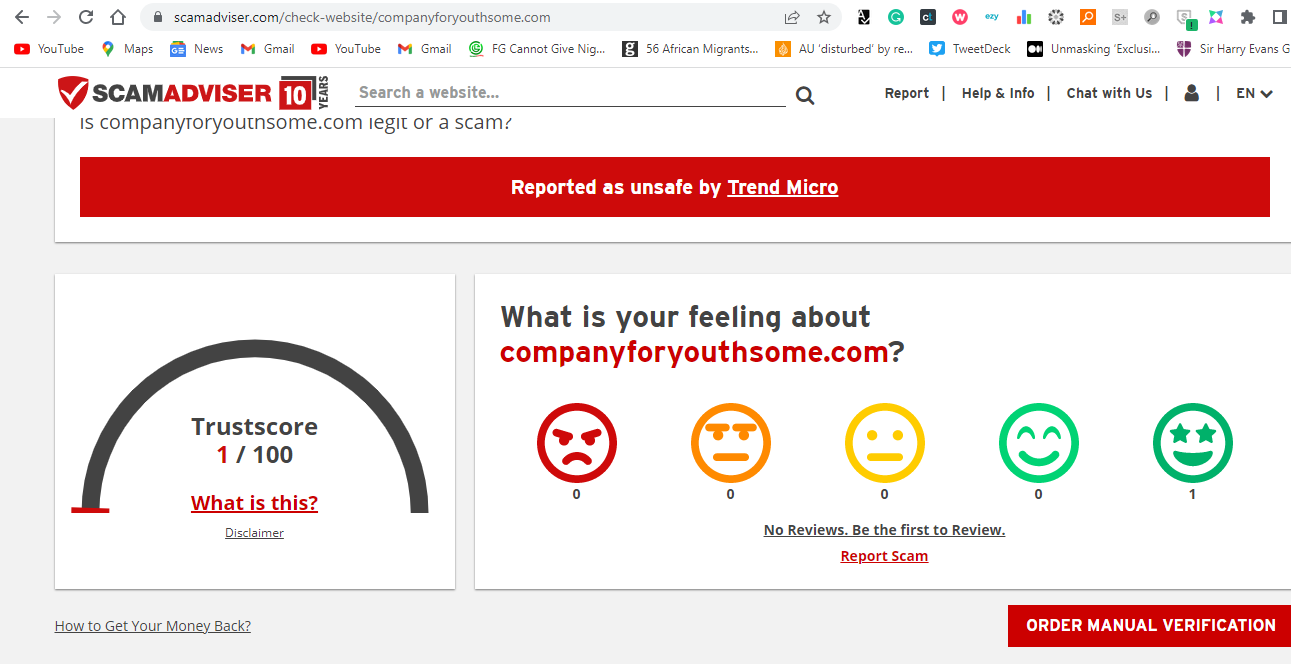Open the Report menu item
The width and height of the screenshot is (1291, 664).
pos(907,93)
